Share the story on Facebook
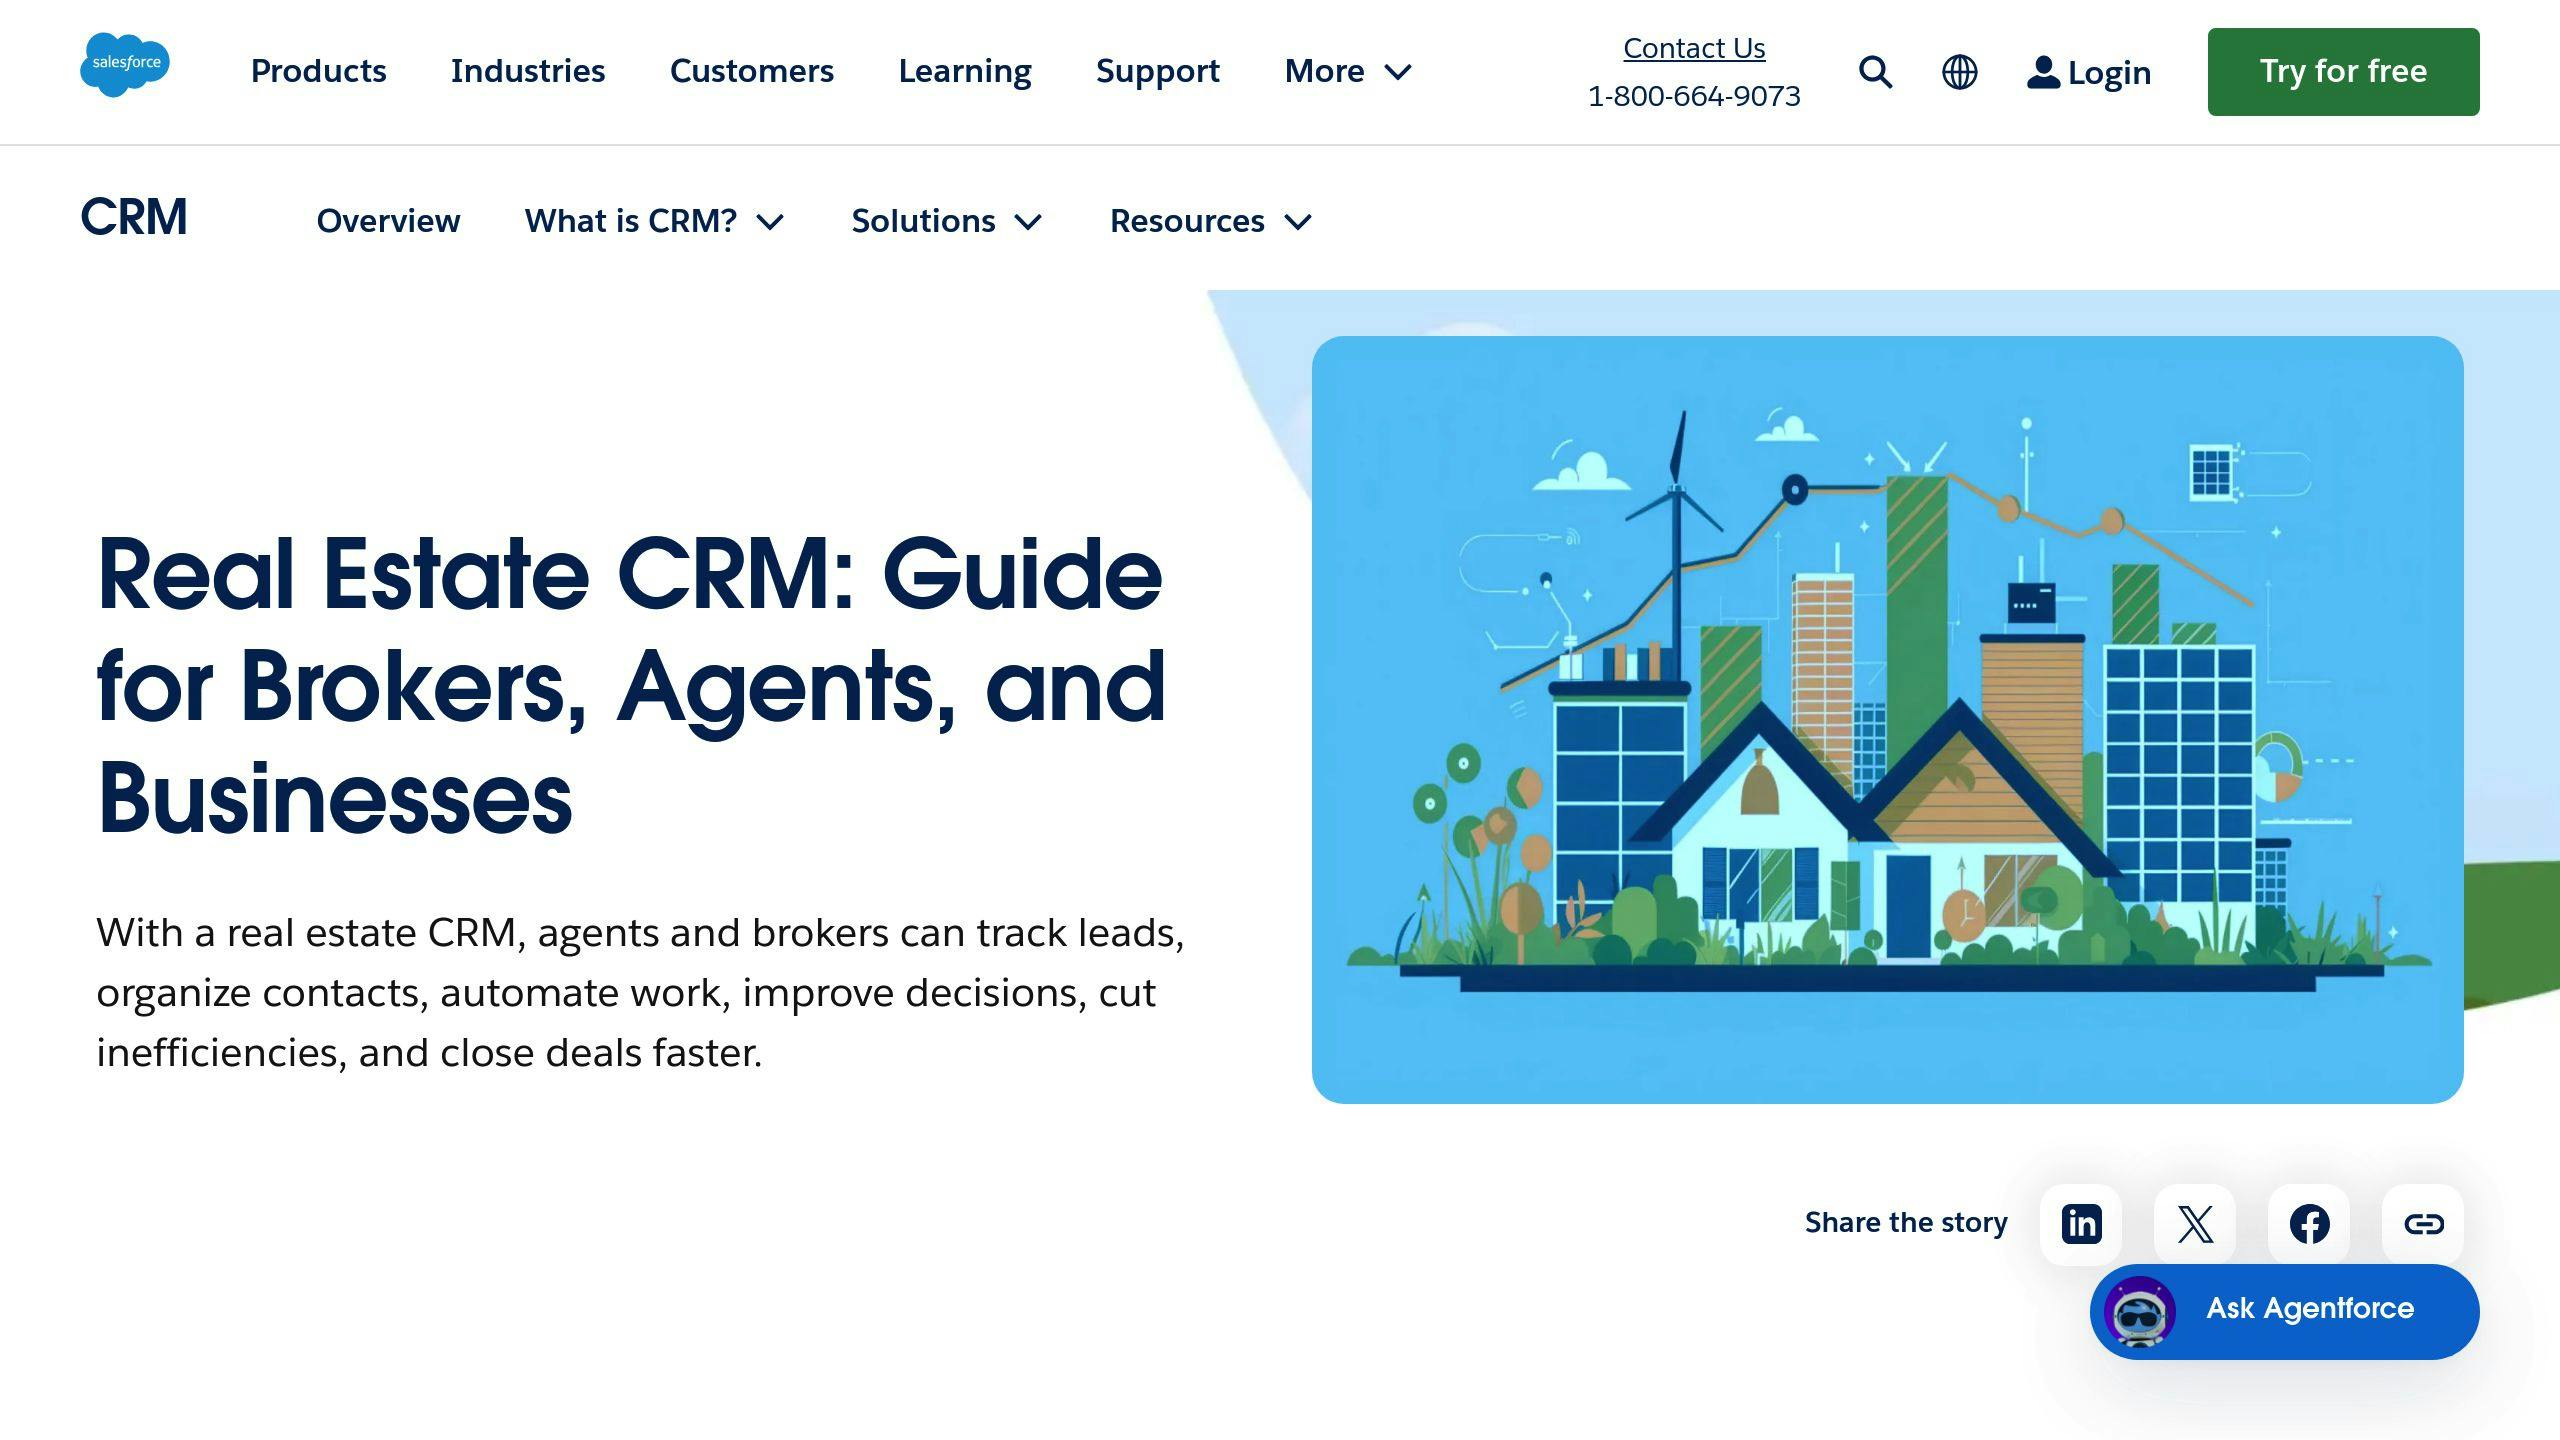This screenshot has width=2560, height=1440. tap(2309, 1224)
